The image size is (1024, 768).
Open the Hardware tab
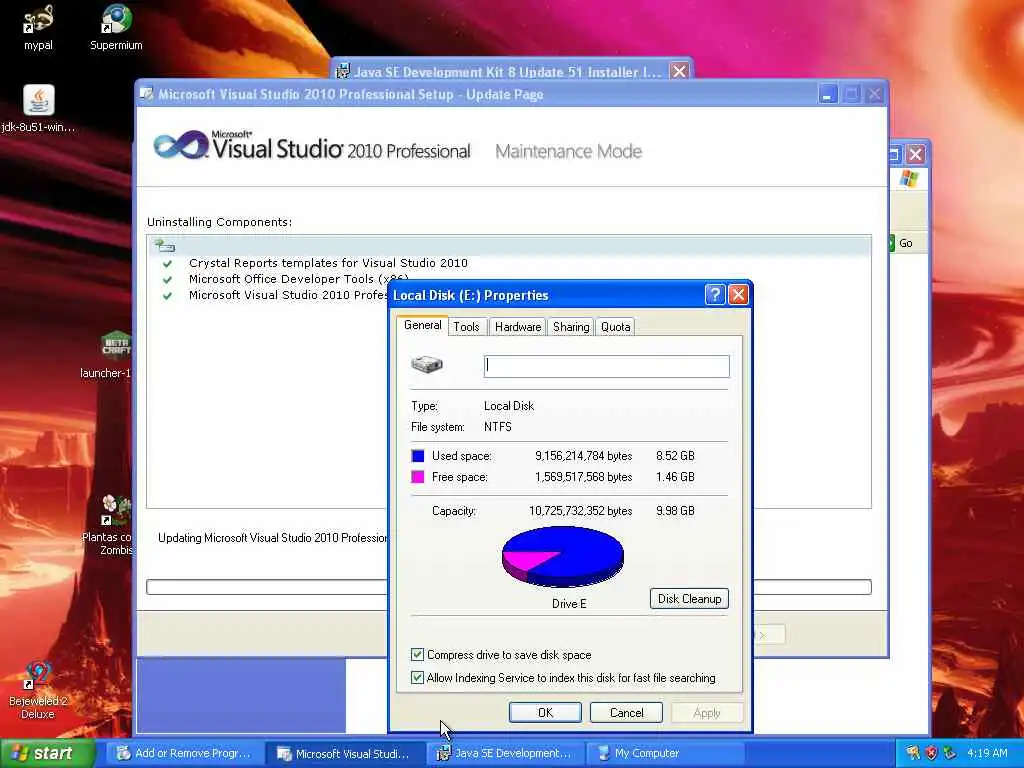coord(518,327)
